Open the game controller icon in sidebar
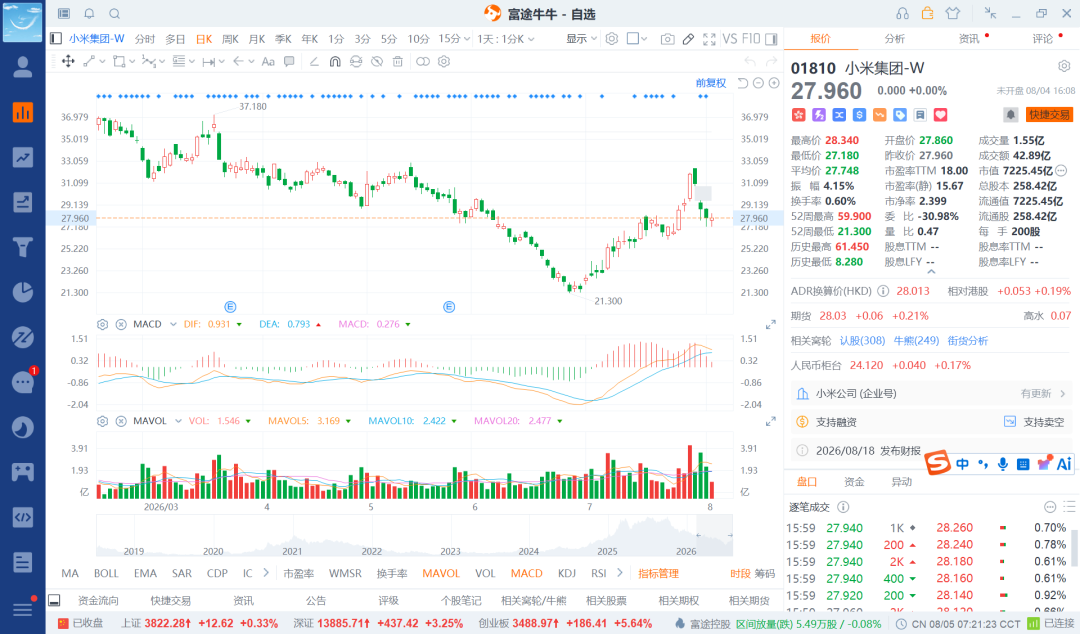 pos(23,472)
